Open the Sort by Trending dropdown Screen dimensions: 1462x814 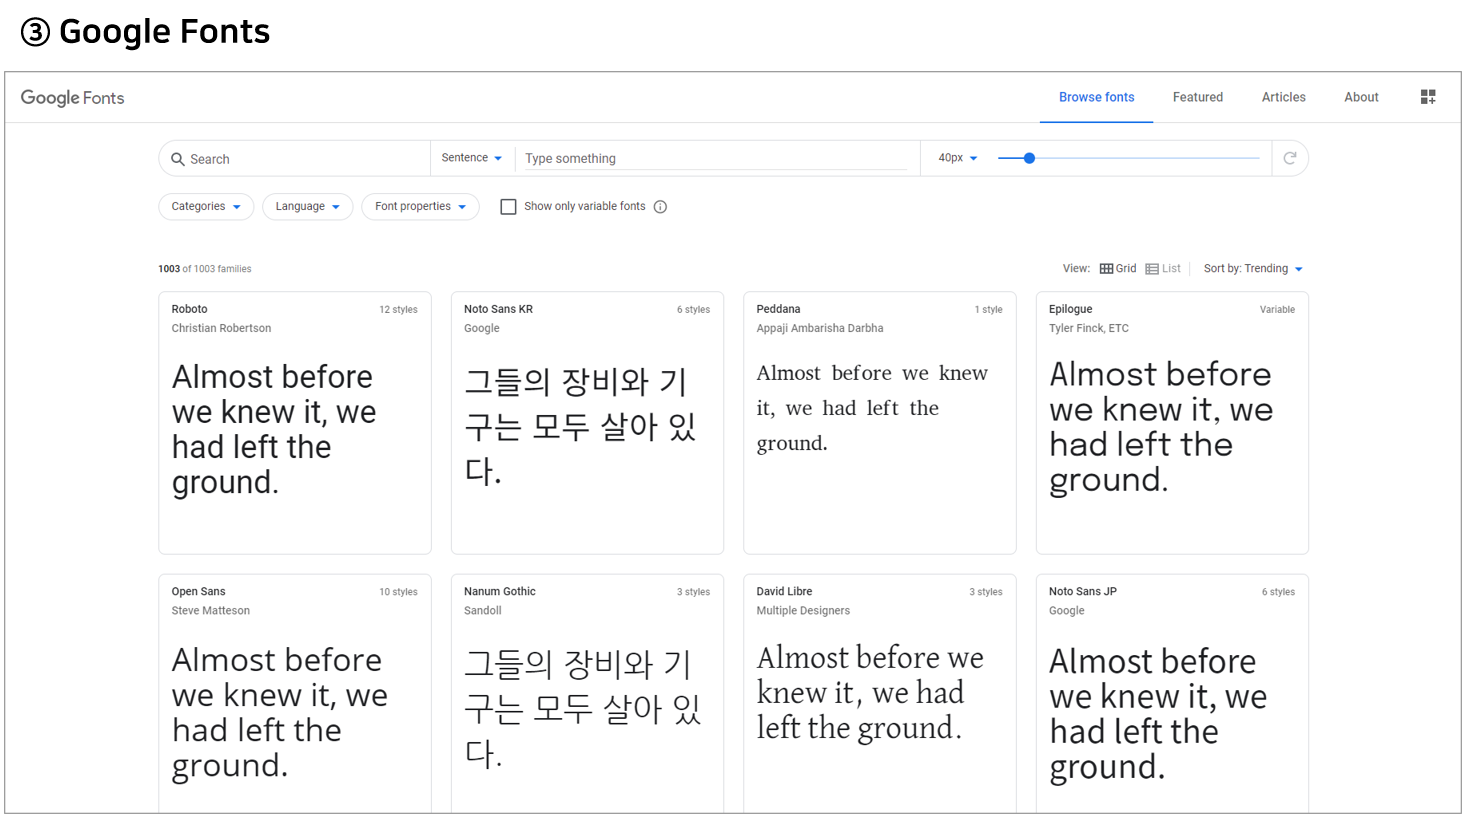pyautogui.click(x=1253, y=269)
